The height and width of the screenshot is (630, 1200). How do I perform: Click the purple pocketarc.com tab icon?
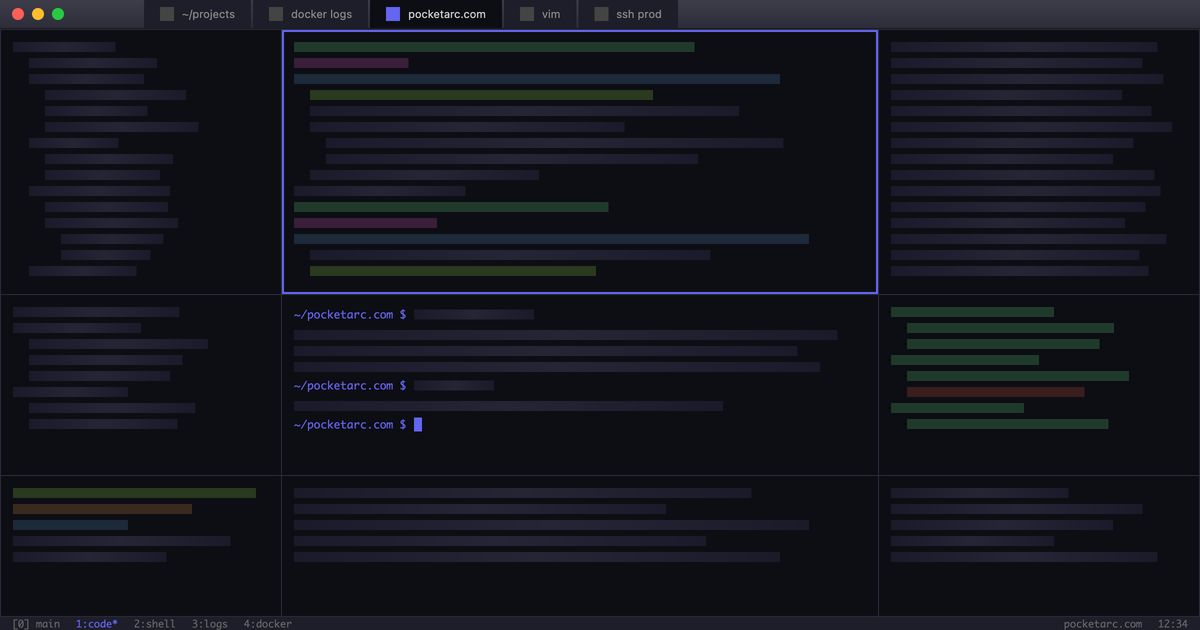[393, 14]
